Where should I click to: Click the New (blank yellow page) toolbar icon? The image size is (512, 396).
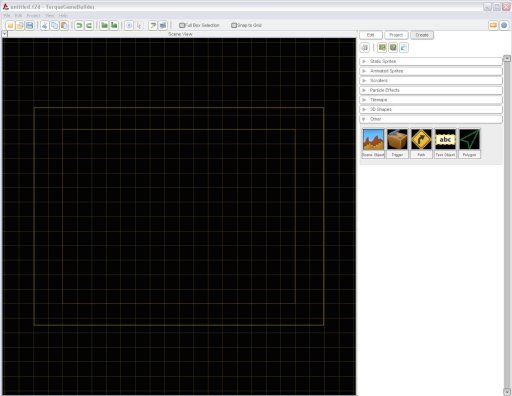[10, 25]
